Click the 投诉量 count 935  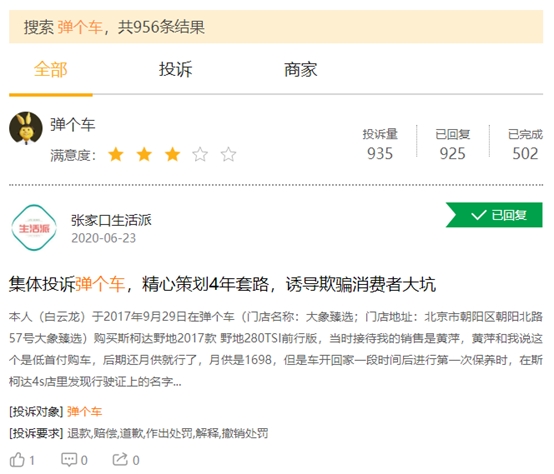pos(380,154)
